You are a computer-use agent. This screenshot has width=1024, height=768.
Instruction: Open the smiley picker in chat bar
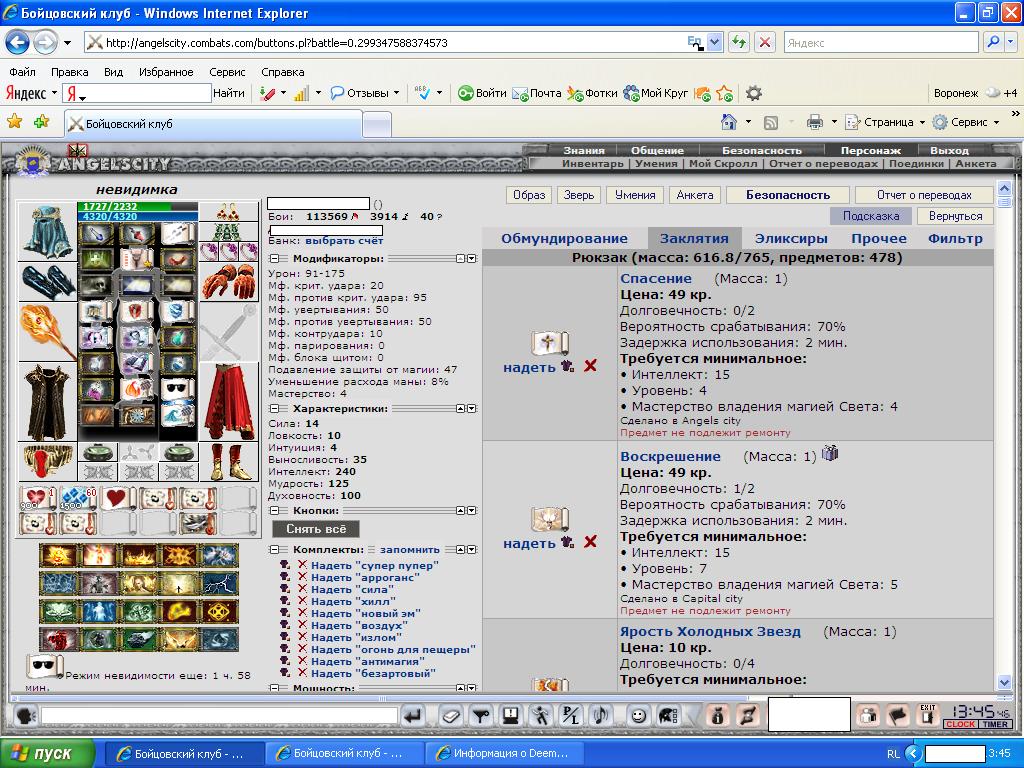pyautogui.click(x=638, y=716)
